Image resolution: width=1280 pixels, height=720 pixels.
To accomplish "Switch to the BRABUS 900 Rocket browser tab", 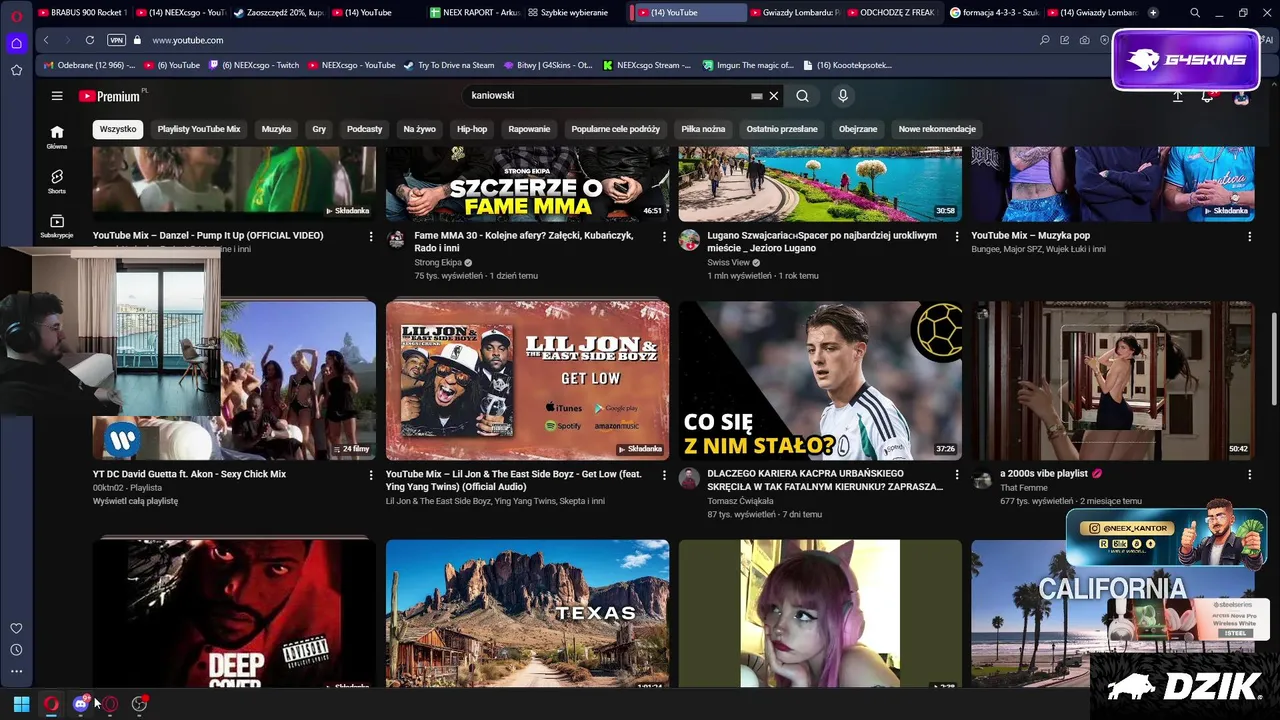I will (x=82, y=13).
